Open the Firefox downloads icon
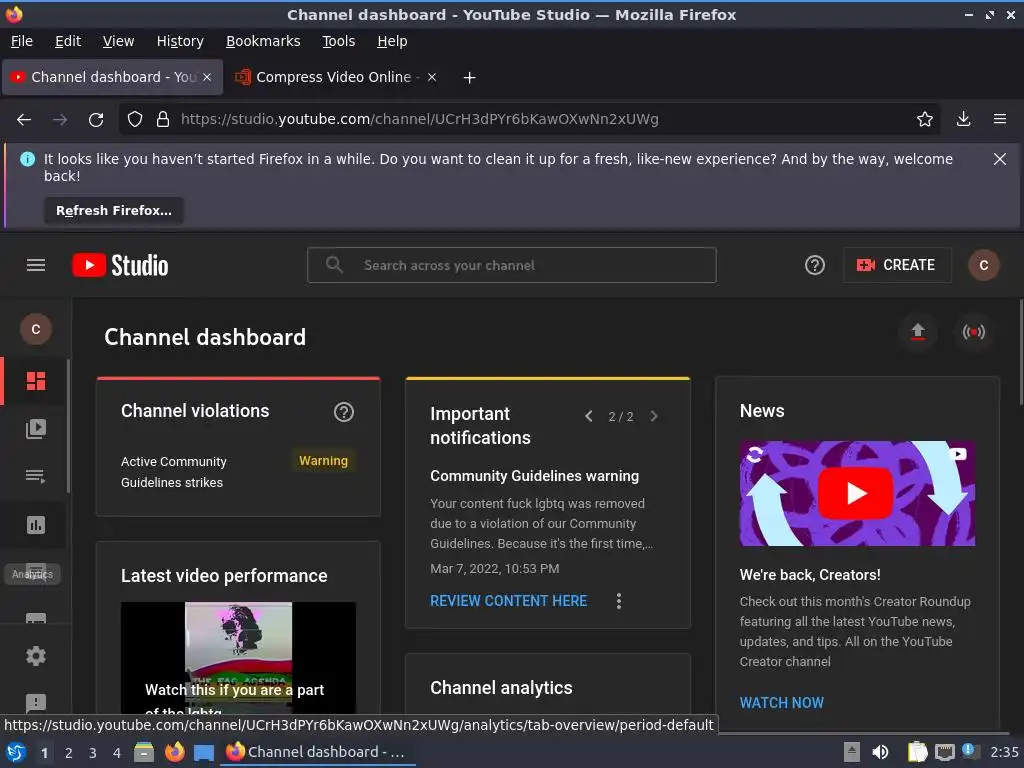This screenshot has height=768, width=1024. coord(963,119)
